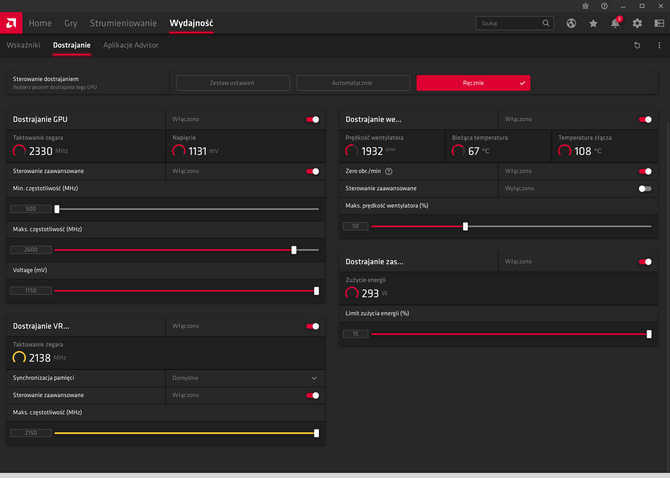This screenshot has width=670, height=478.
Task: Click the current temperature gauge showing 67 °C
Action: tap(458, 151)
